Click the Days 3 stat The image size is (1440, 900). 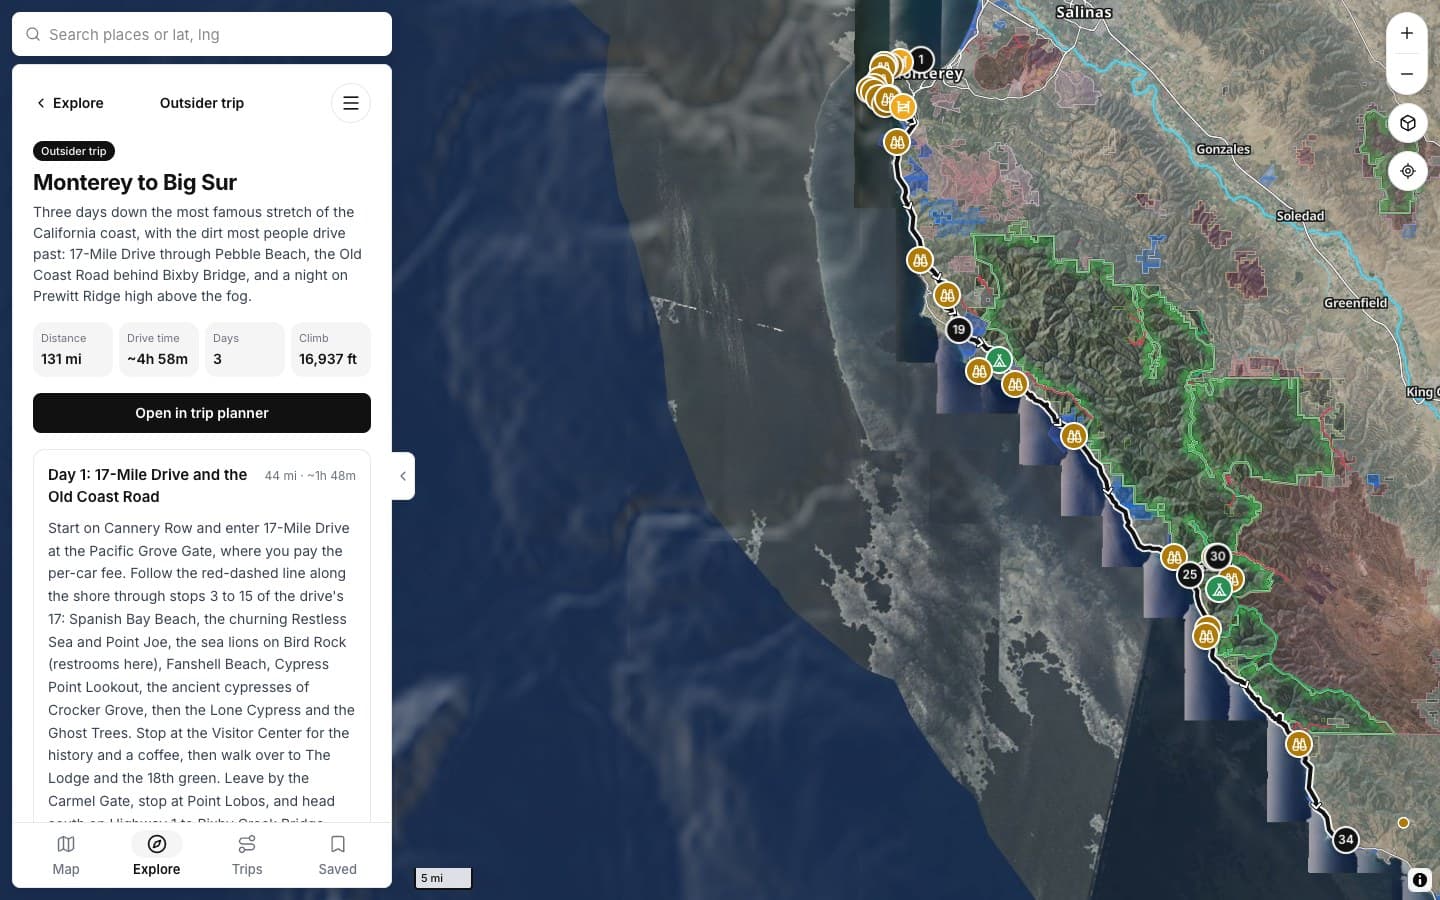tap(245, 349)
